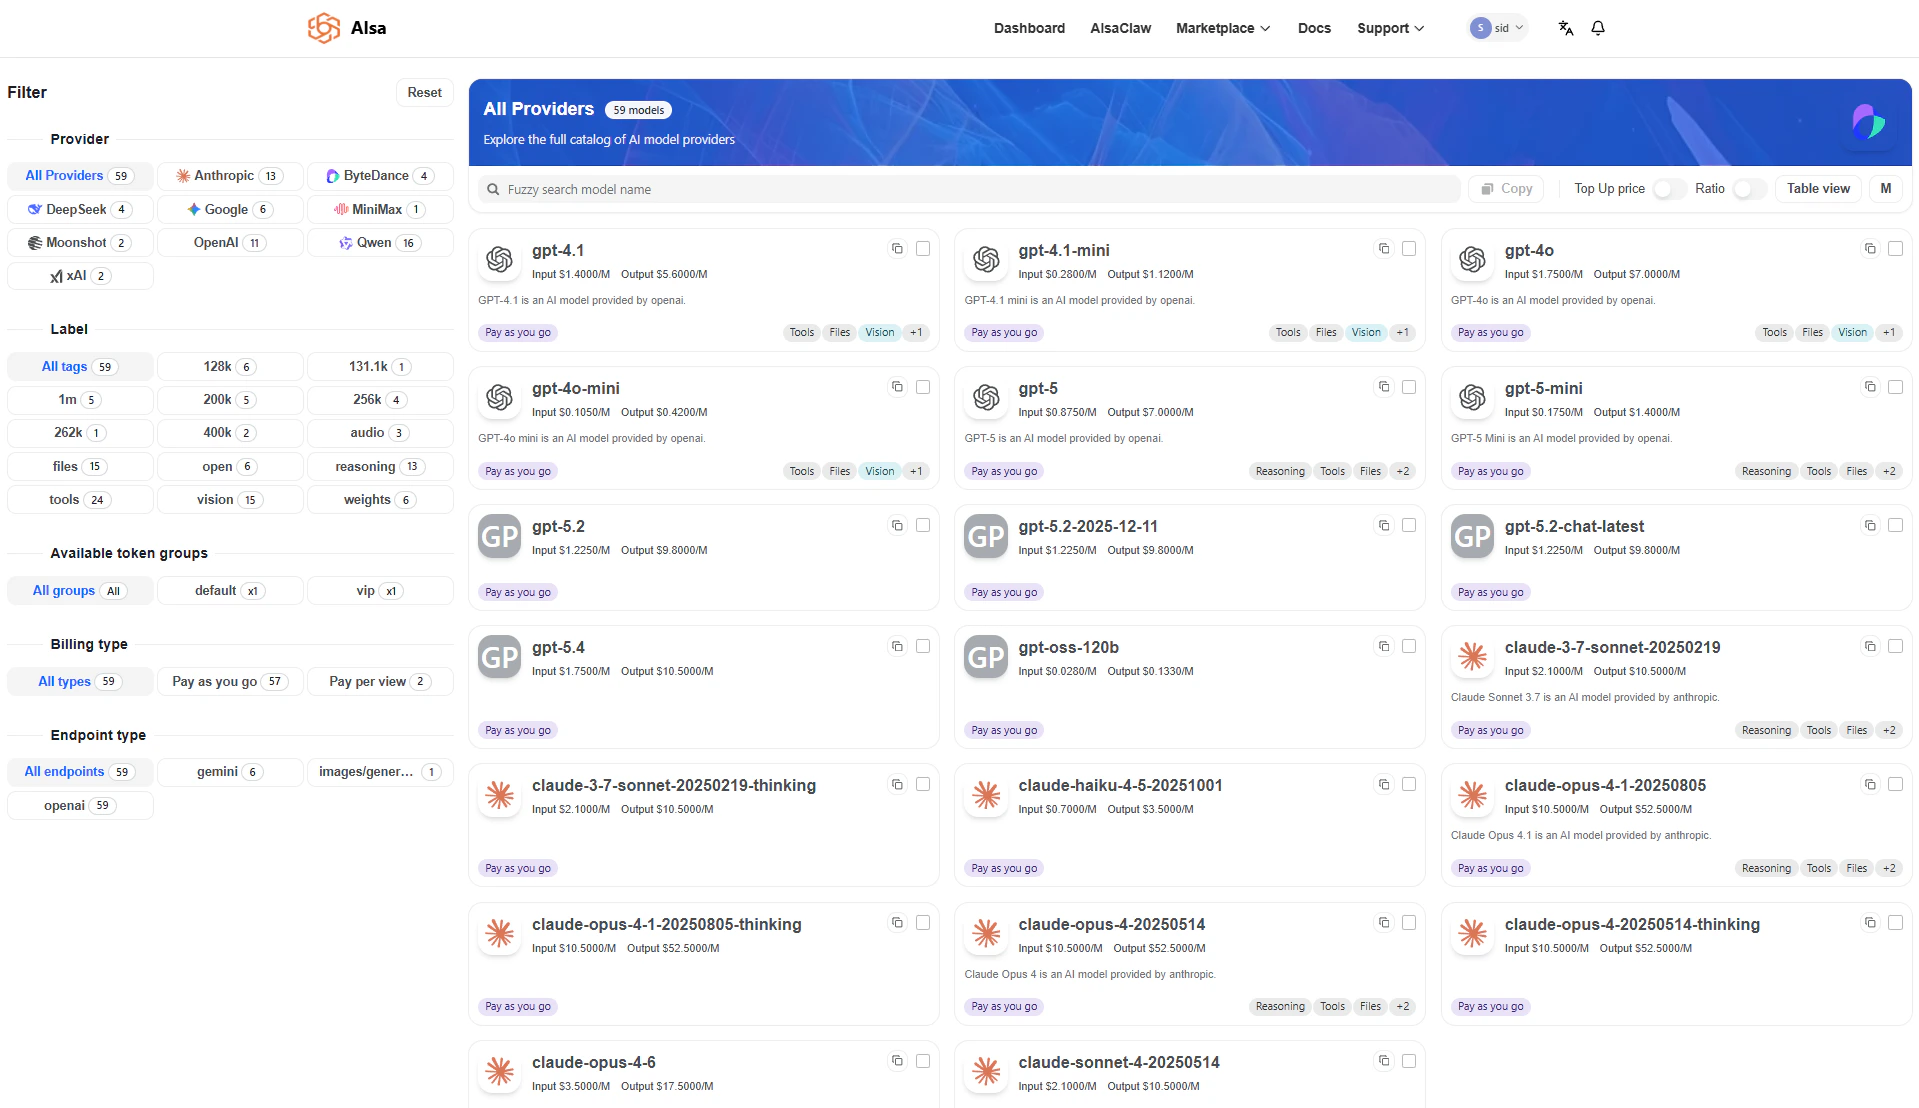Click the Anthropic logo on claude-3-7-sonnet-20250219 card
Viewport: 1919px width, 1108px height.
pos(1471,657)
